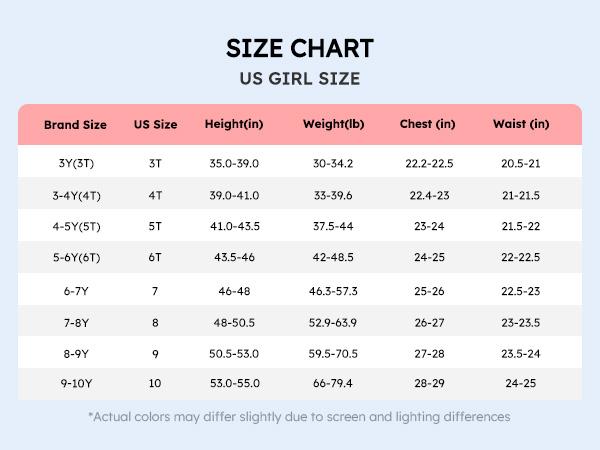Select the US Size column header
This screenshot has height=450, width=600.
pyautogui.click(x=155, y=125)
